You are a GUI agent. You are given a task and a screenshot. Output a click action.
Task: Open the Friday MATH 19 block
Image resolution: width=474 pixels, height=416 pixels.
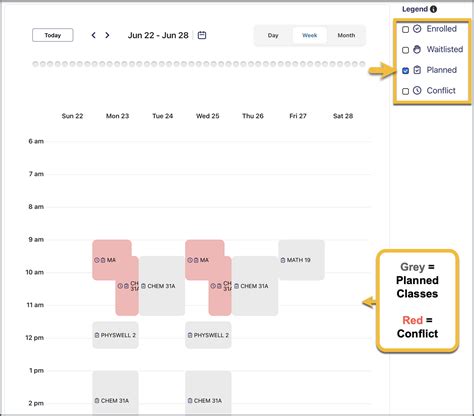click(x=301, y=260)
